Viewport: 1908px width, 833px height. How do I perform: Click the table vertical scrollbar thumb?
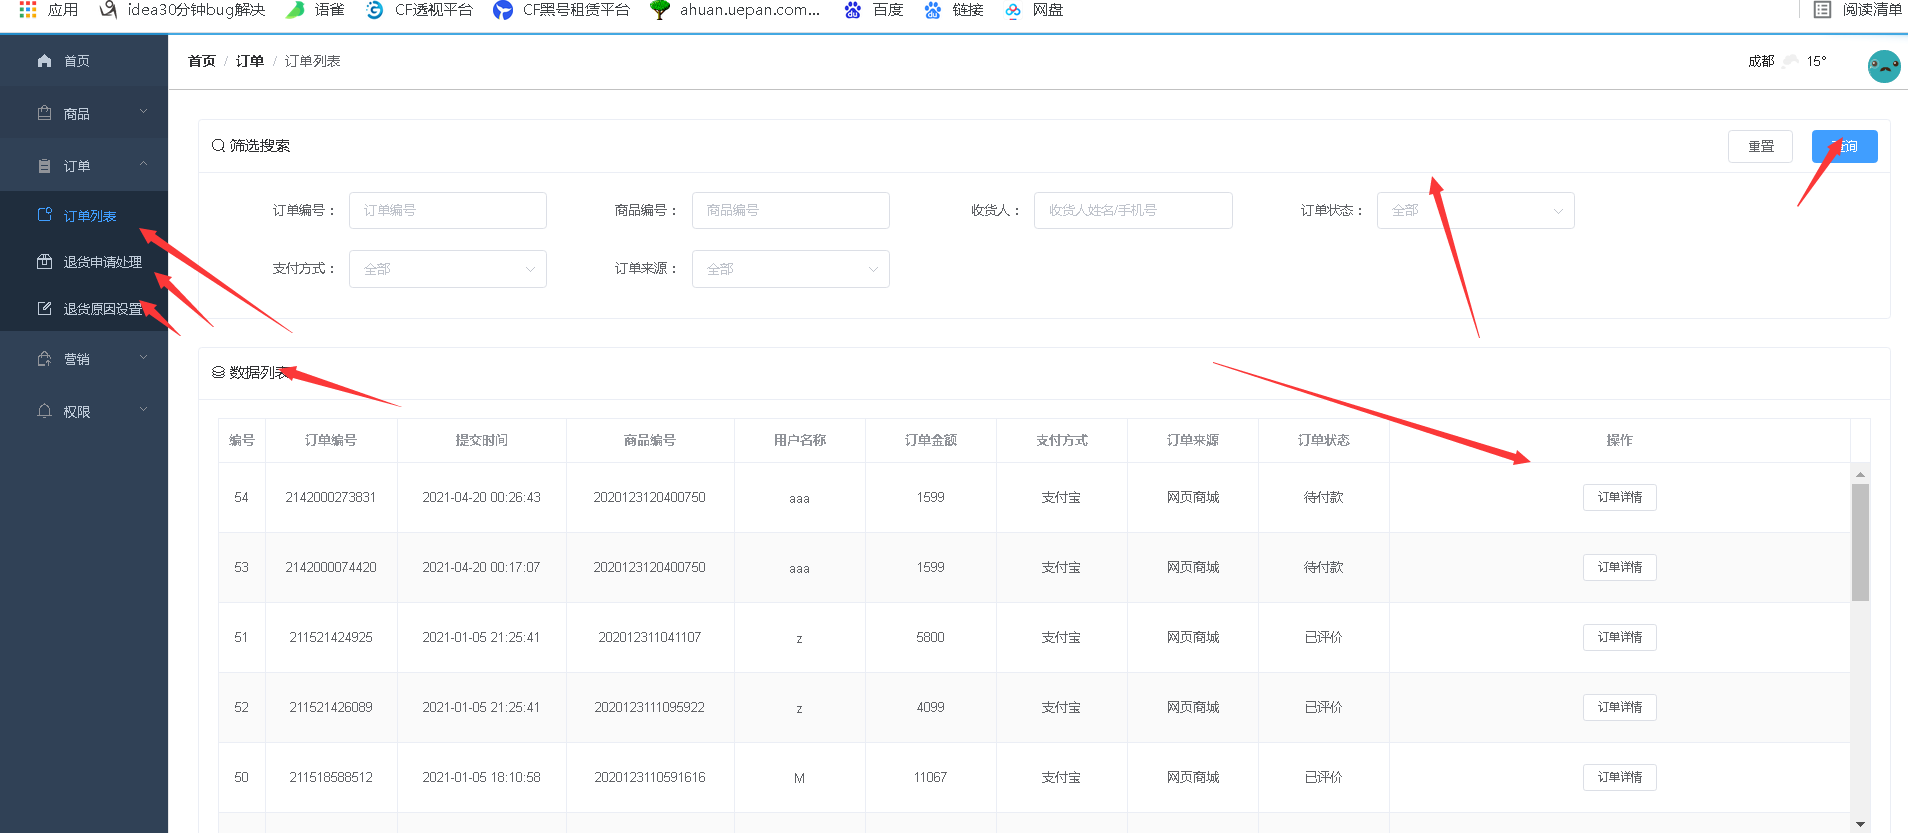click(x=1860, y=542)
